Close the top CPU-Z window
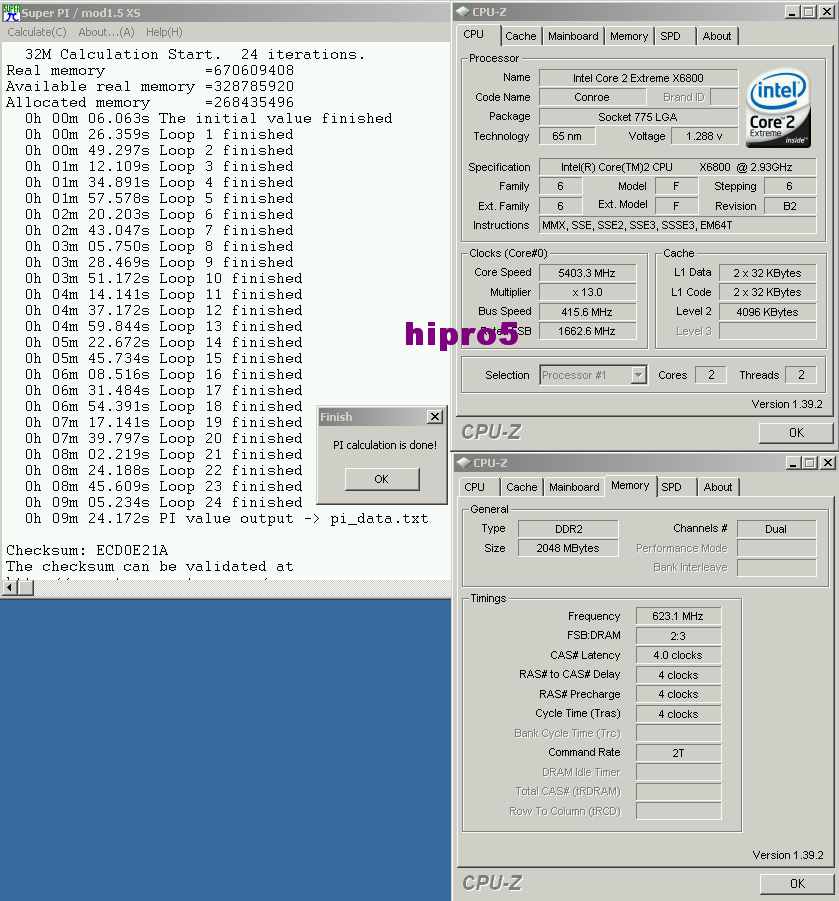The height and width of the screenshot is (901, 839). click(x=826, y=11)
